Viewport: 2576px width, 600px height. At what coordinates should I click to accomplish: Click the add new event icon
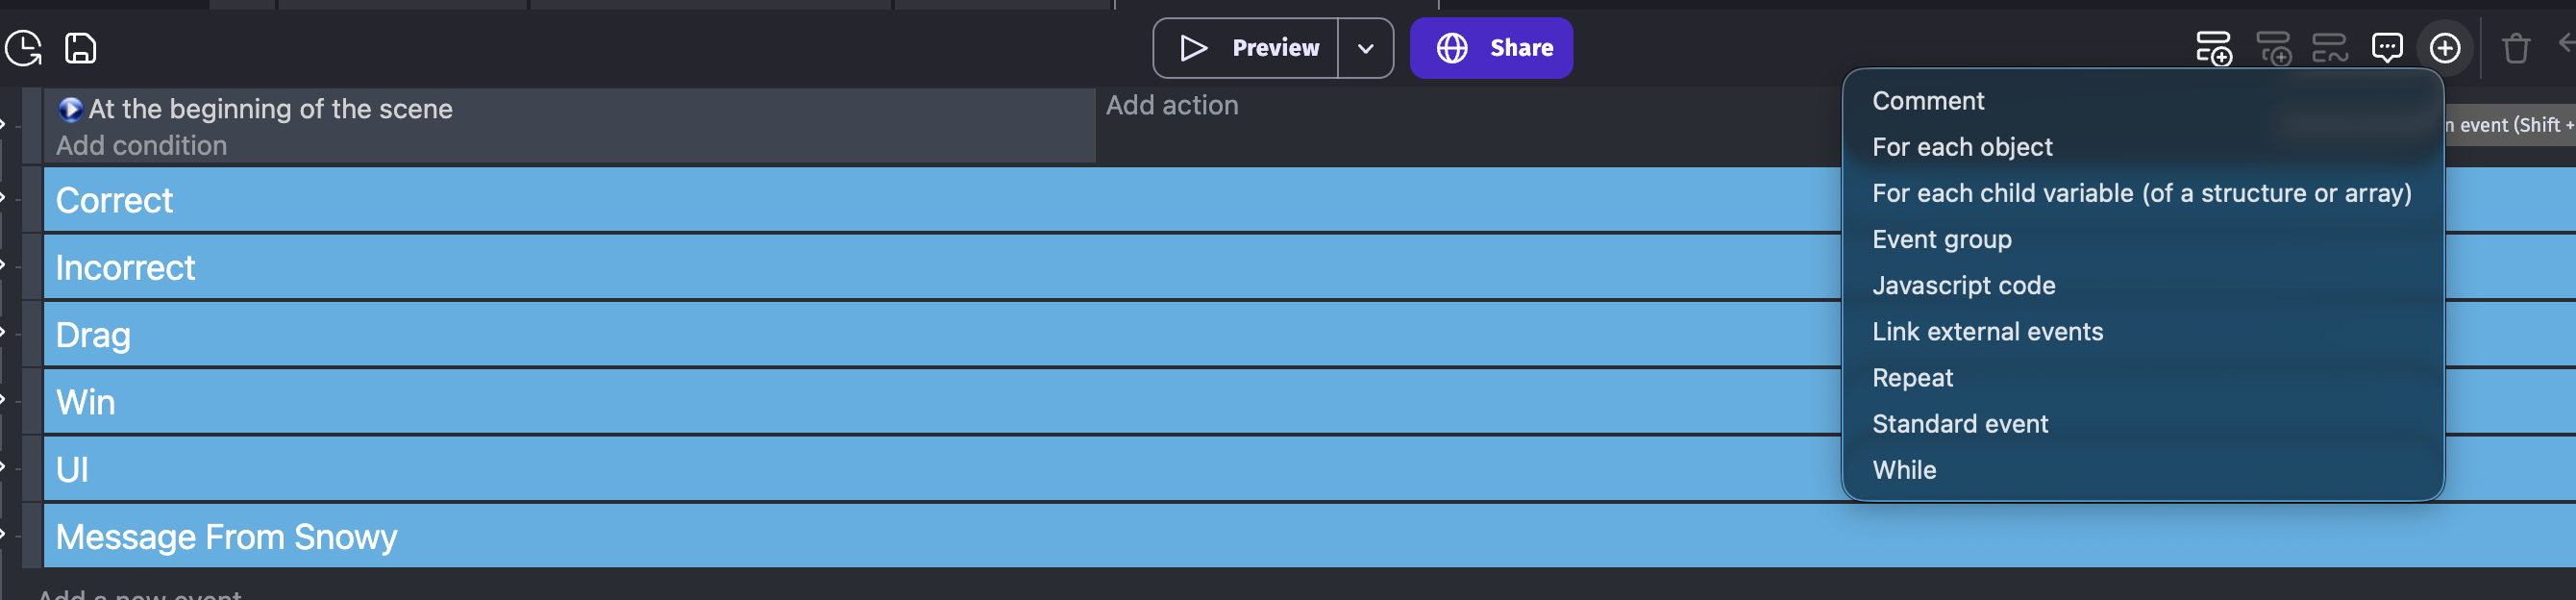tap(2213, 48)
